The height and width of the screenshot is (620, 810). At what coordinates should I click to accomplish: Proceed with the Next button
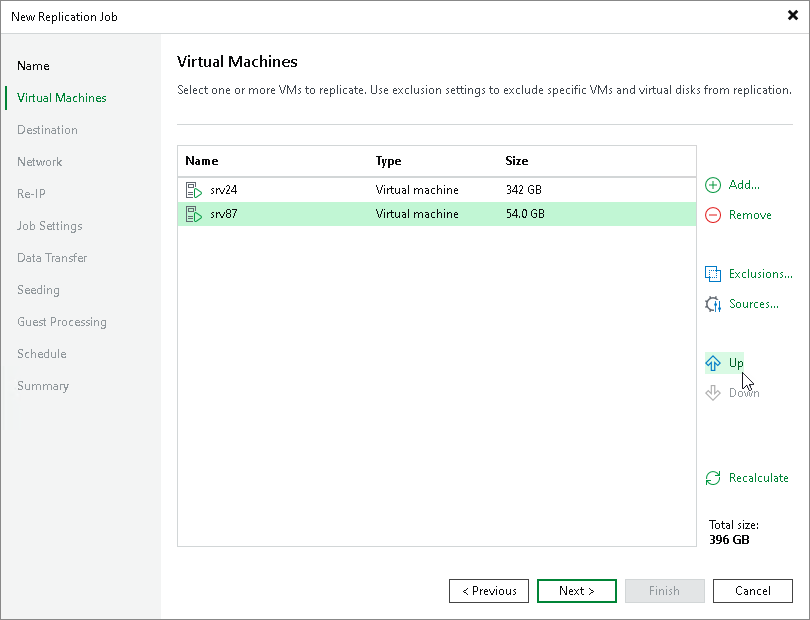click(x=577, y=591)
